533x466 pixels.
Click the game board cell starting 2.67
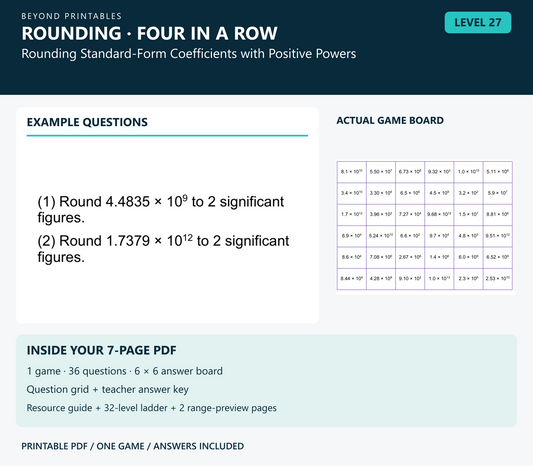click(x=410, y=257)
